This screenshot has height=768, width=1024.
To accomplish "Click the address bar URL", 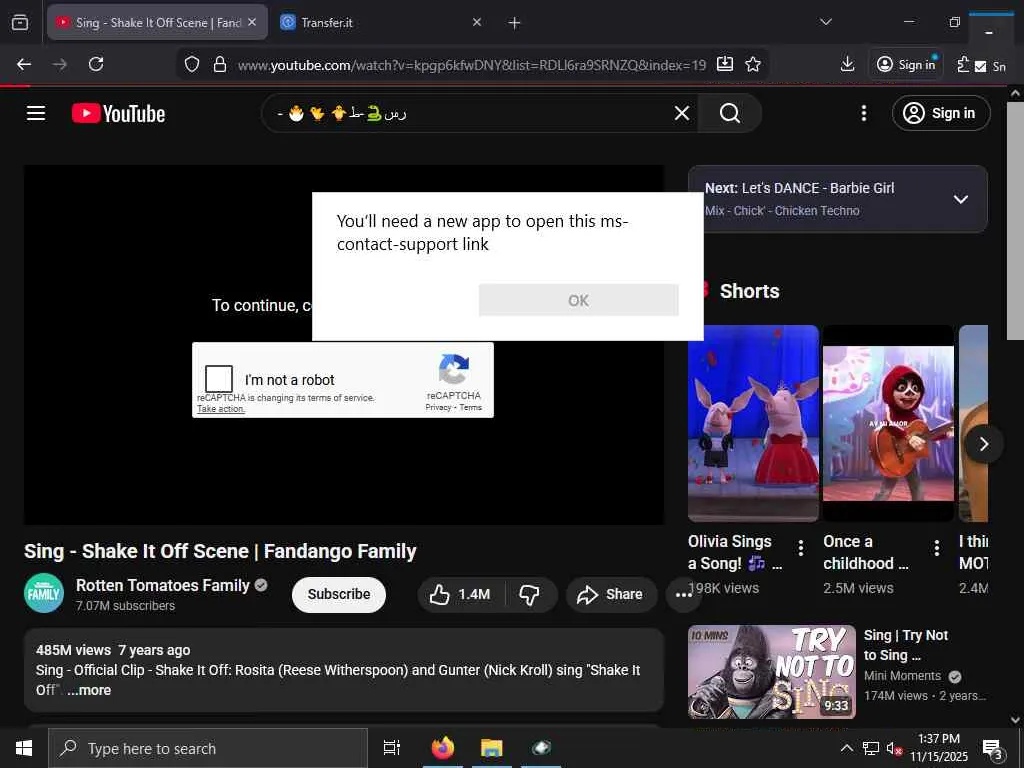I will 472,65.
